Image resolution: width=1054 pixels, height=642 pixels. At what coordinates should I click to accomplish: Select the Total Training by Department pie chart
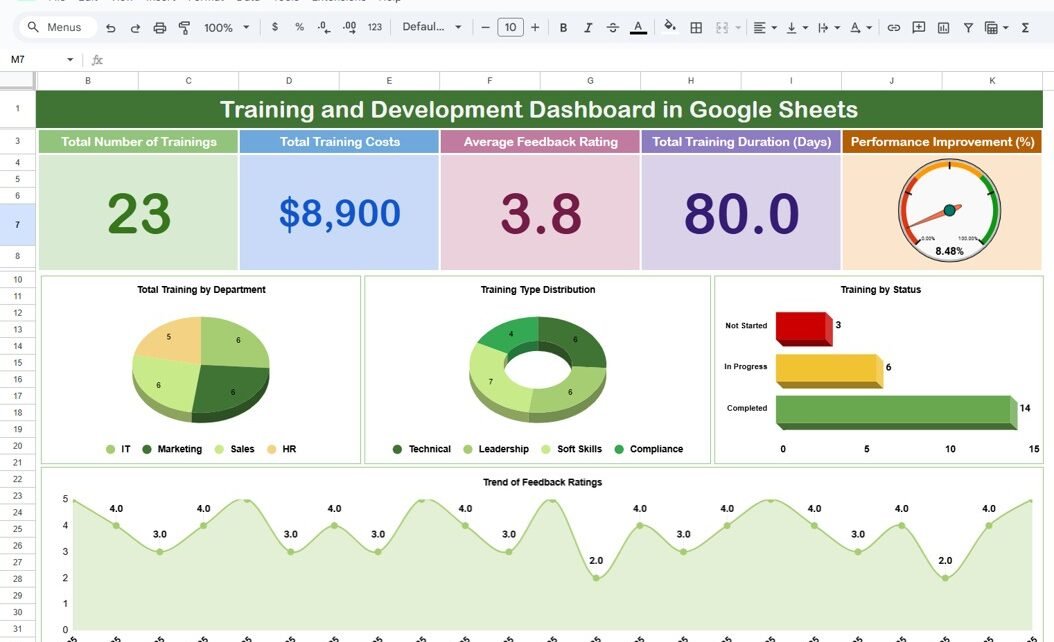coord(201,370)
